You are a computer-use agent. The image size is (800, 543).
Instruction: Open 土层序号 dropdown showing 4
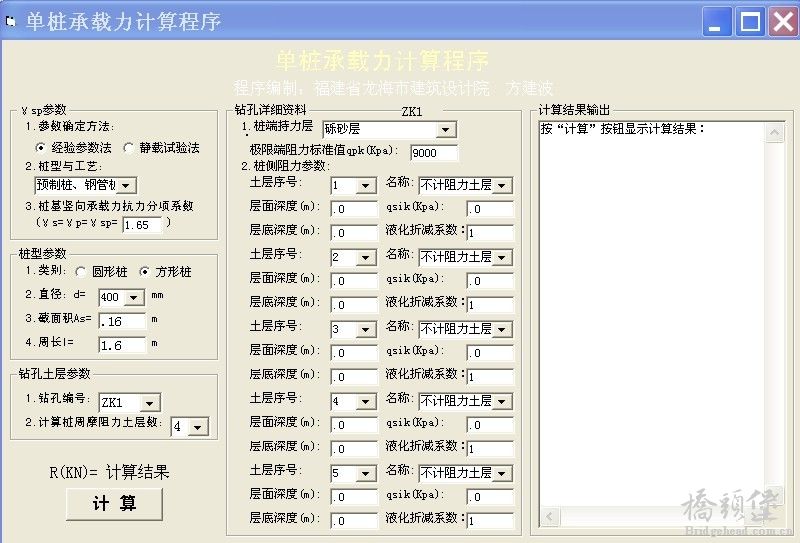[x=366, y=401]
